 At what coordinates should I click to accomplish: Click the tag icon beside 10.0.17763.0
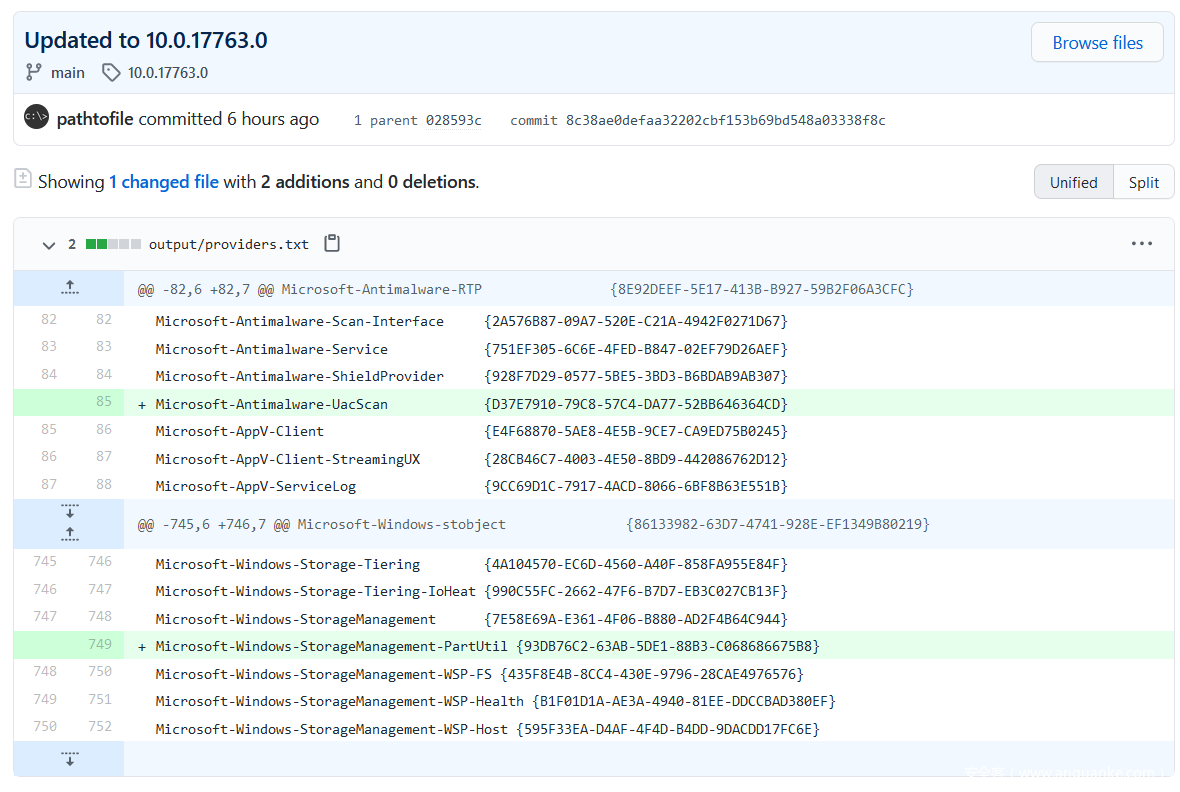point(111,72)
